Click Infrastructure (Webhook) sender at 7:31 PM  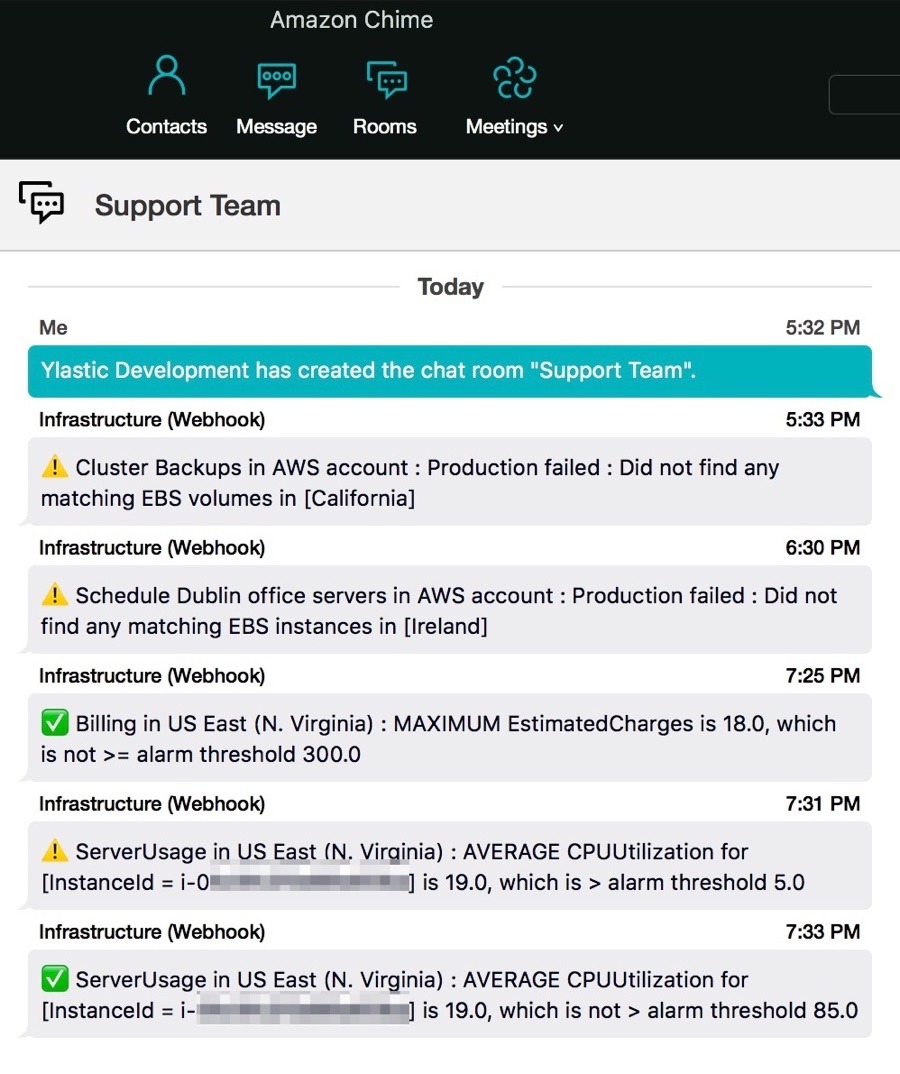152,803
